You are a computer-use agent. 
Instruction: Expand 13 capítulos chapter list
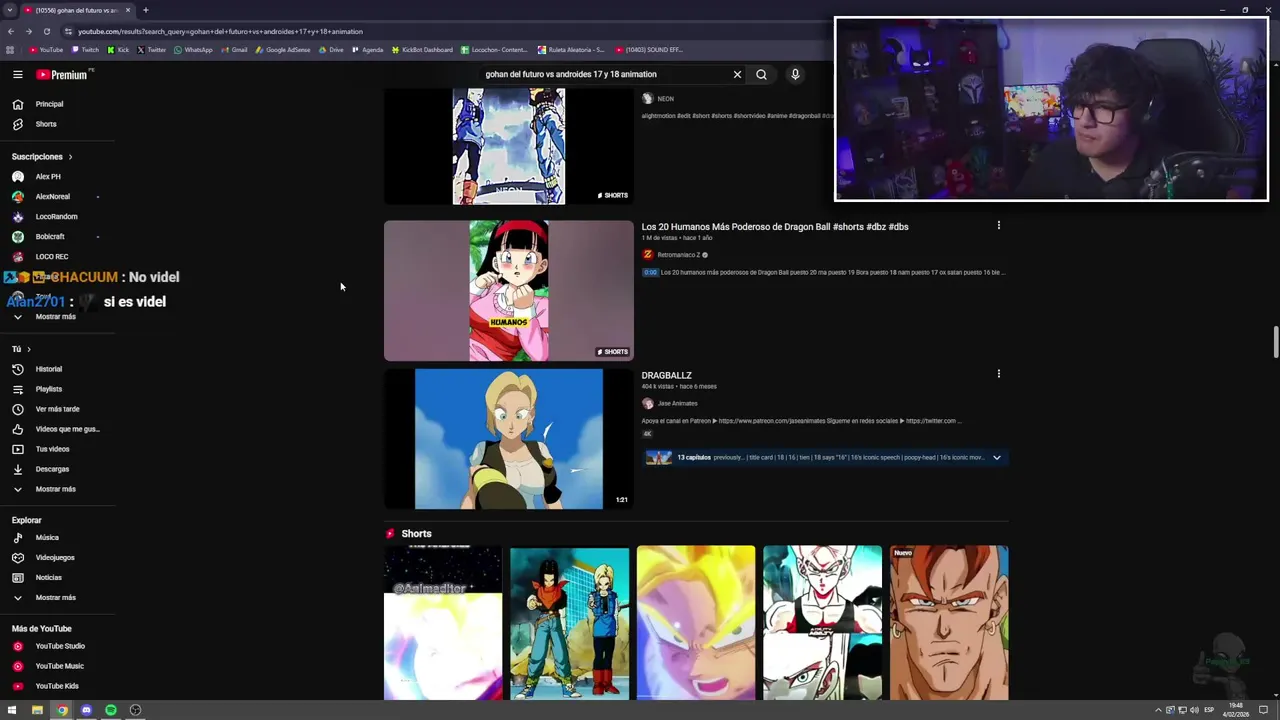[996, 457]
